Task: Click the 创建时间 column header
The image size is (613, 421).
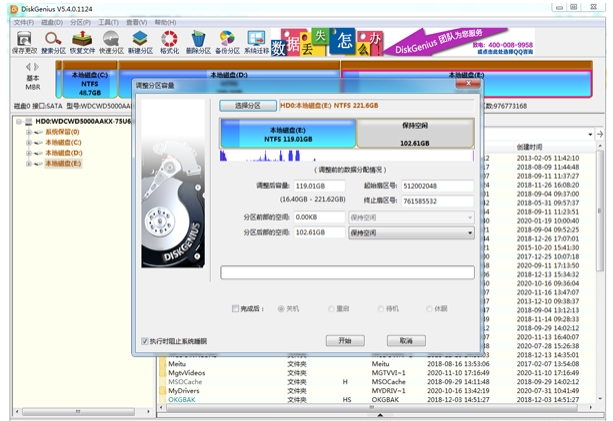Action: 529,147
